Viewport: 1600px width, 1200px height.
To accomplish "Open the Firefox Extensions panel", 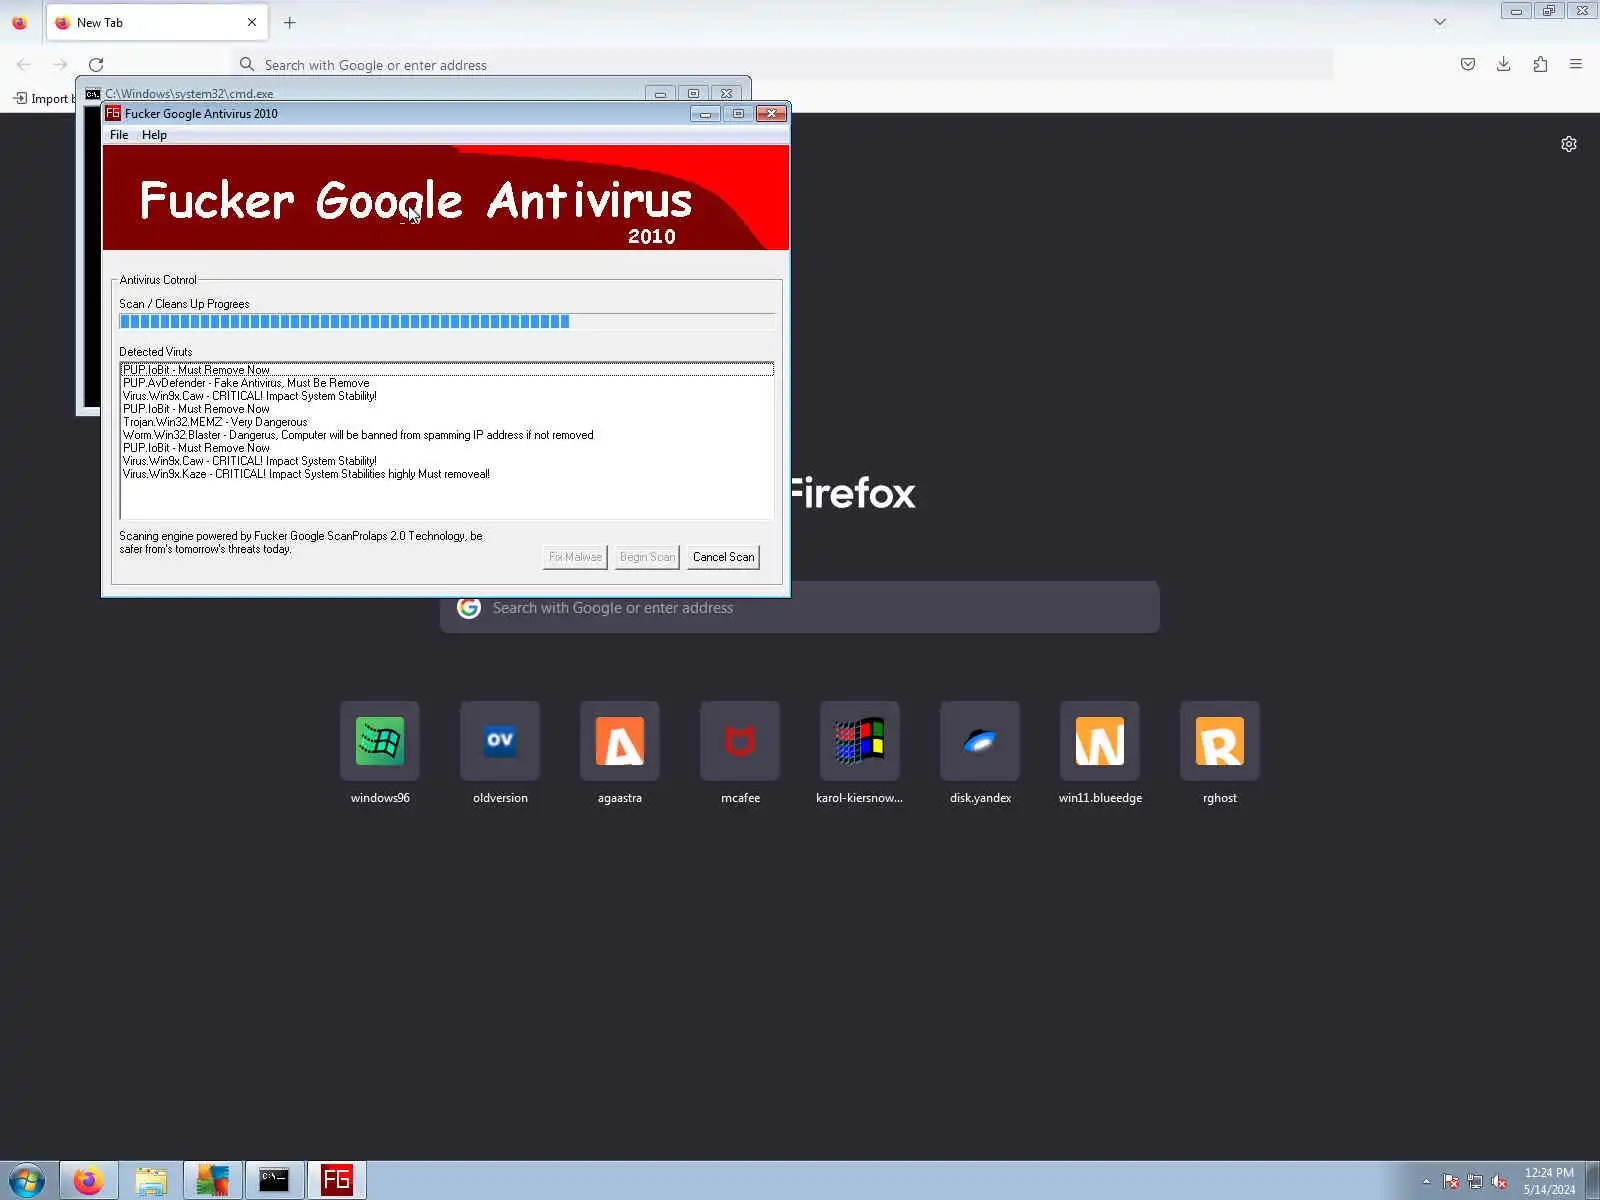I will click(x=1540, y=65).
